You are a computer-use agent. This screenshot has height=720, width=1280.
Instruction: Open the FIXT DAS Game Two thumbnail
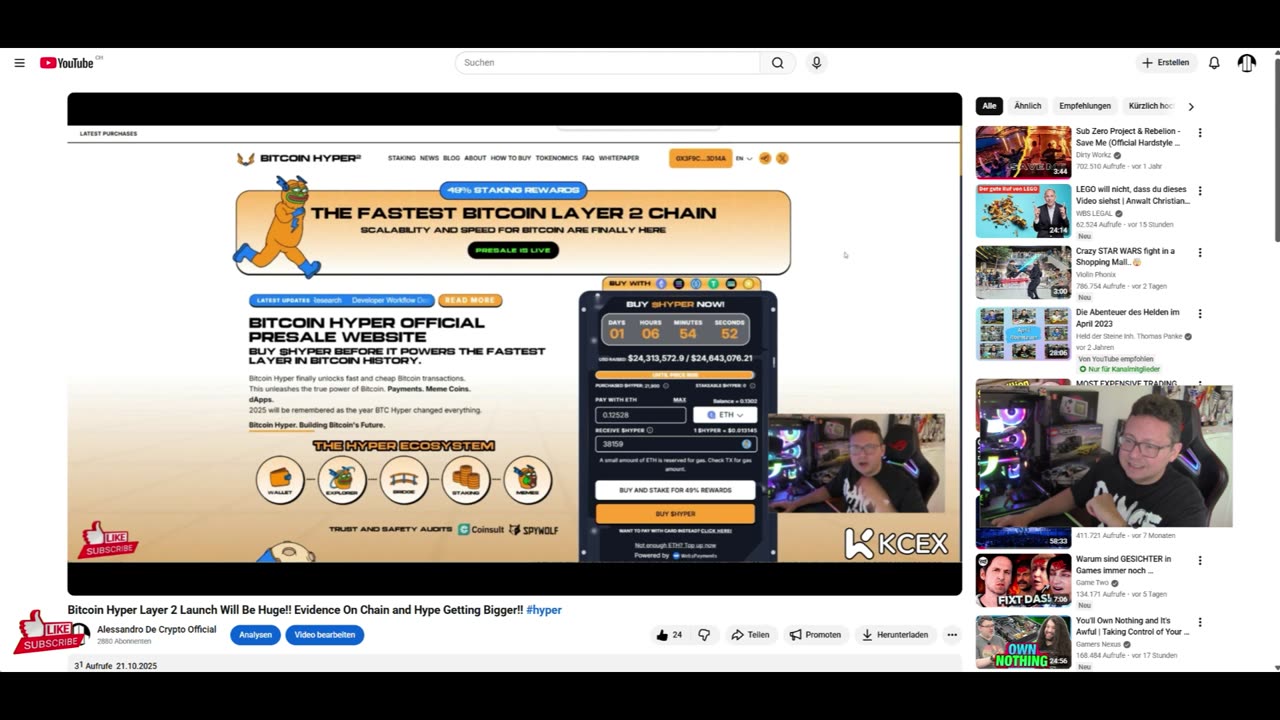[x=1023, y=581]
